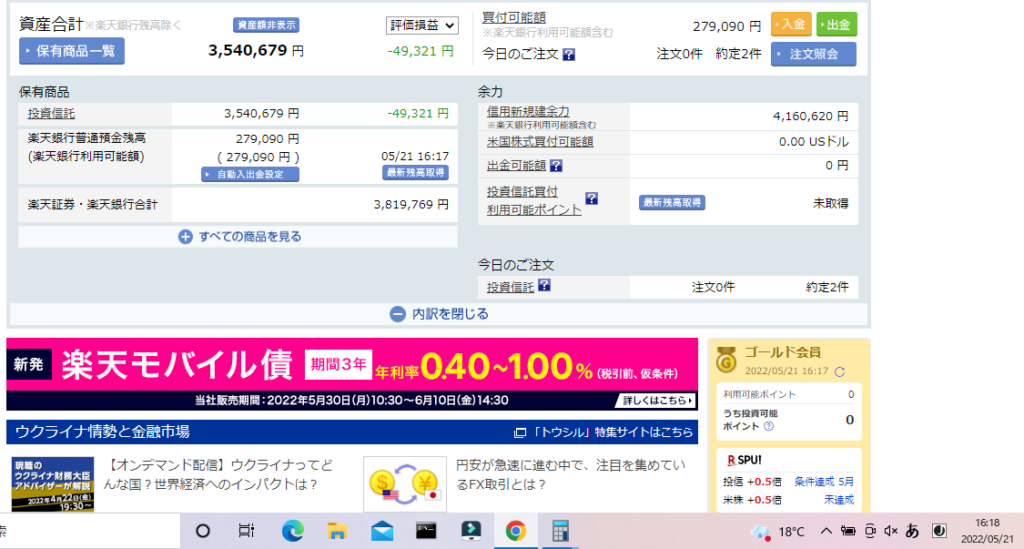The width and height of the screenshot is (1024, 549).
Task: Open the R SPU! logo
Action: click(744, 460)
